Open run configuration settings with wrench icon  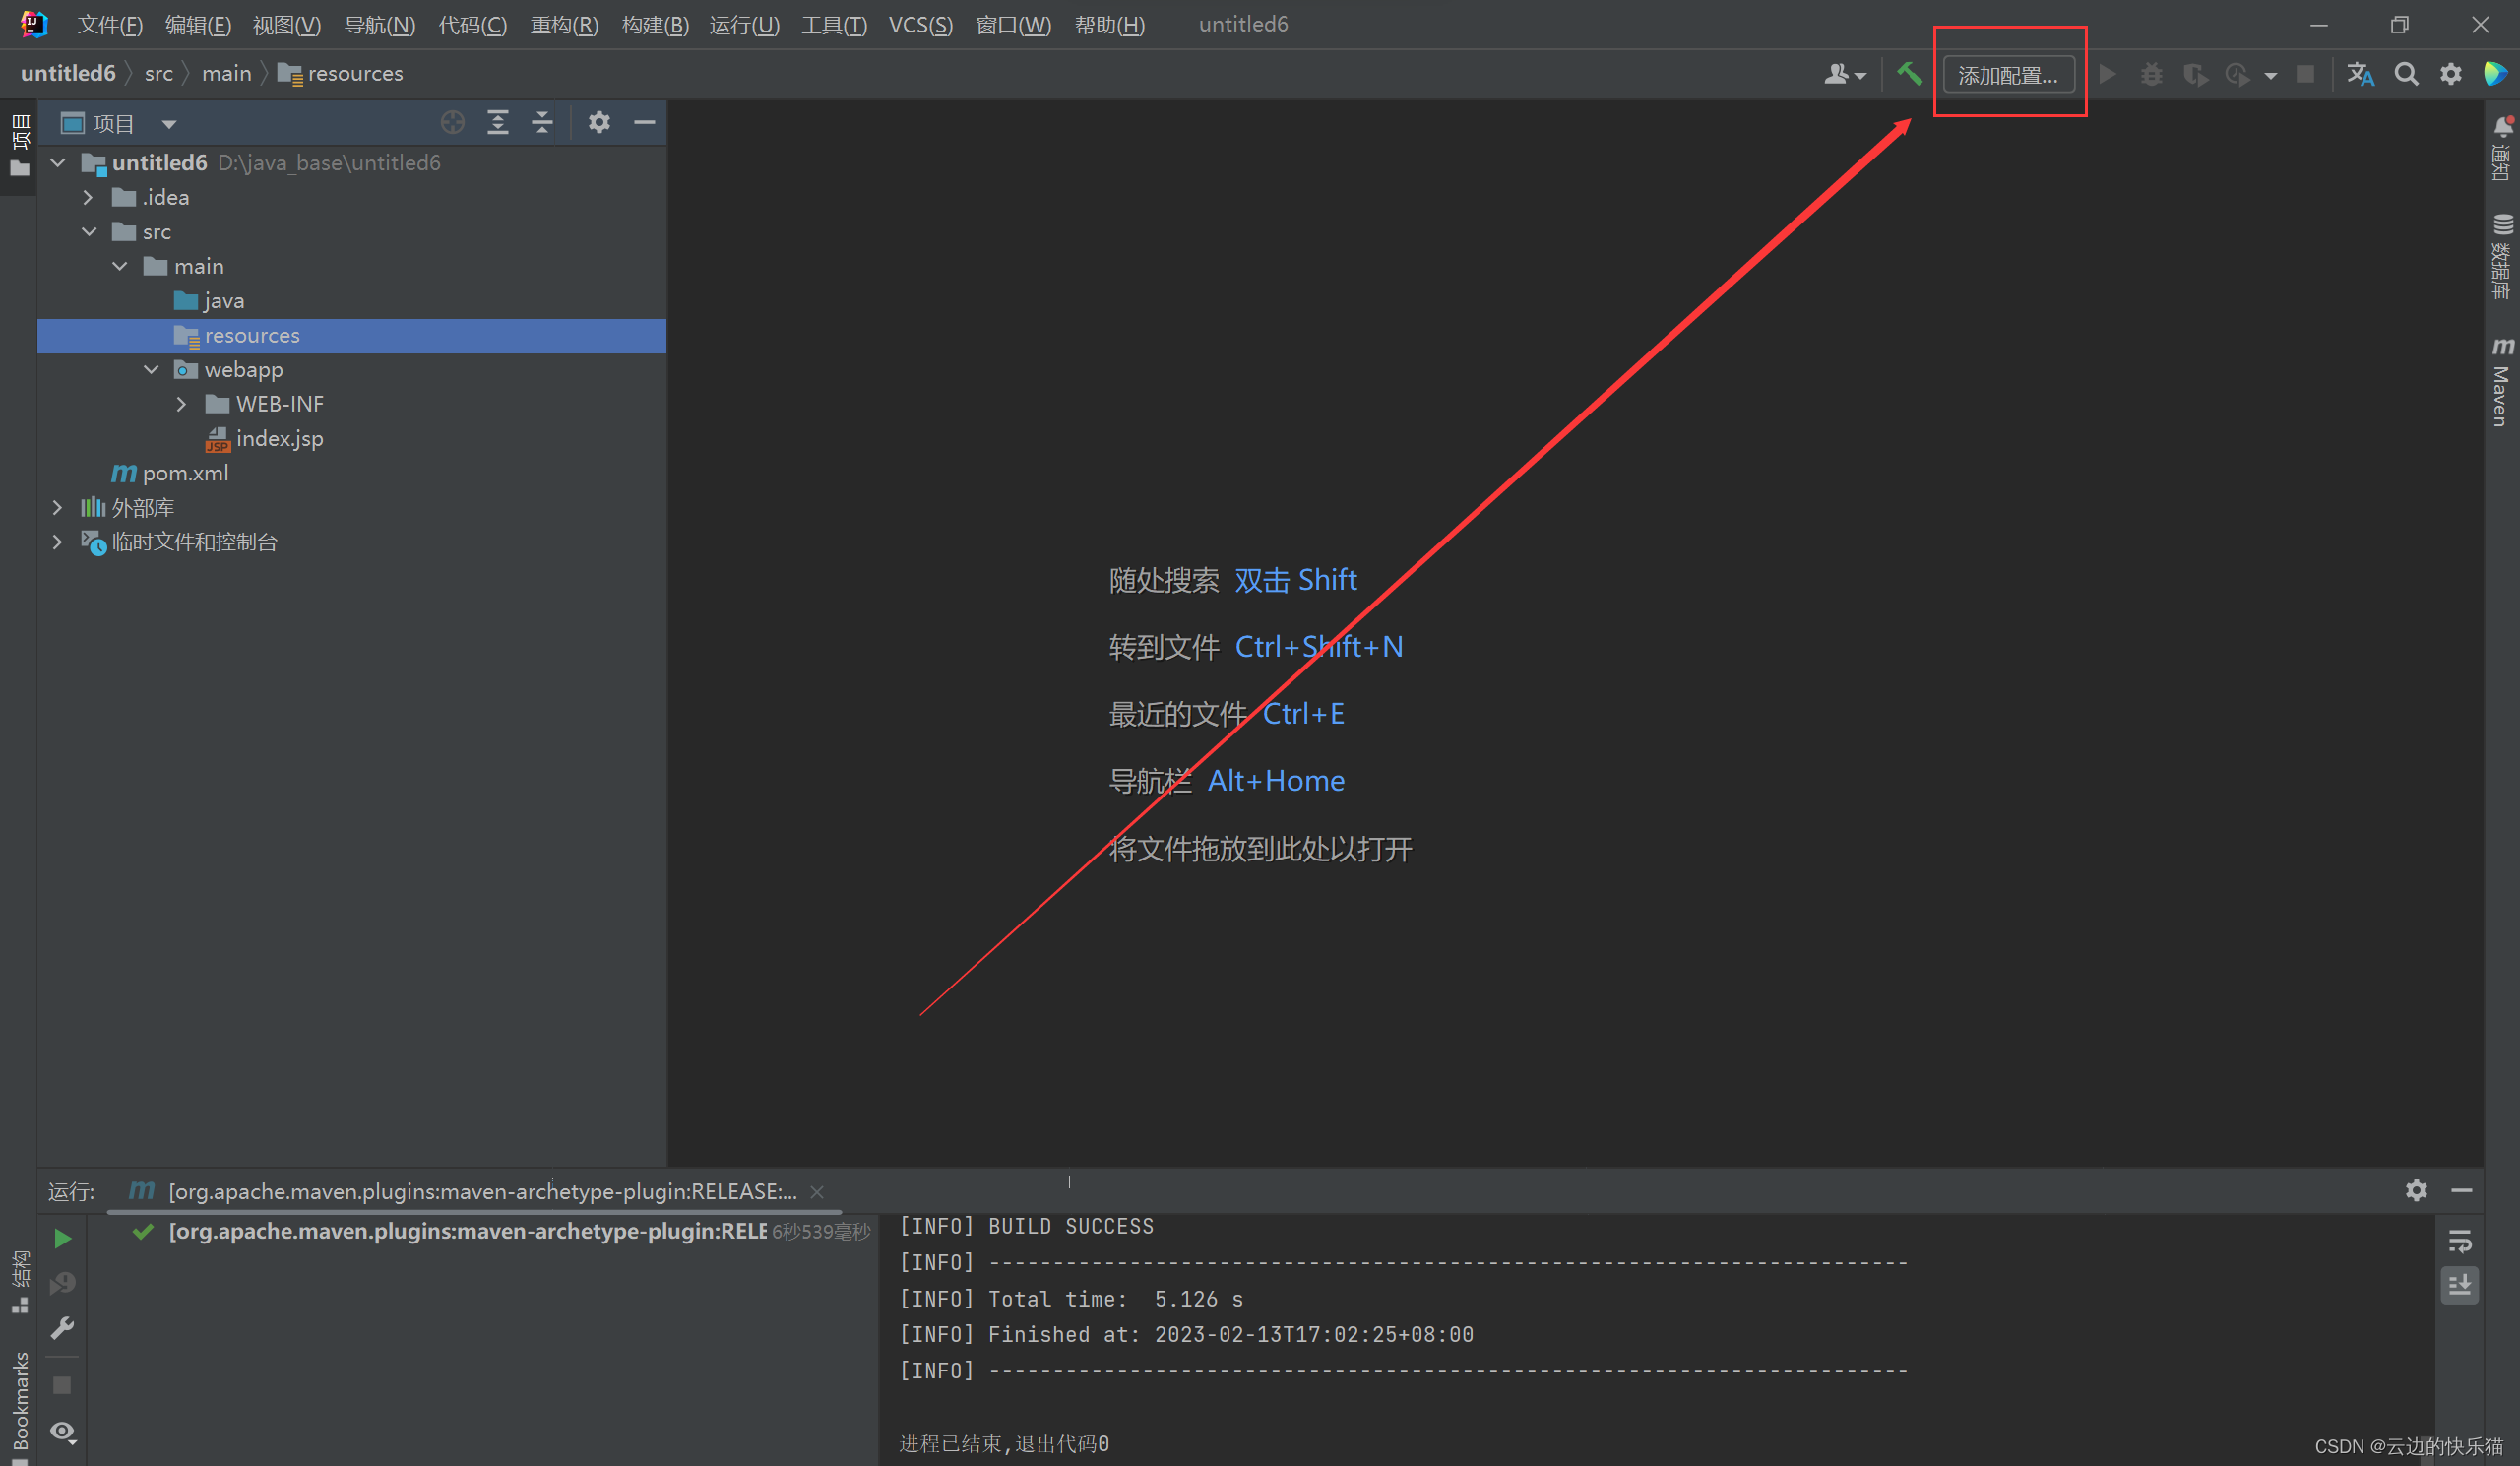[x=62, y=1327]
